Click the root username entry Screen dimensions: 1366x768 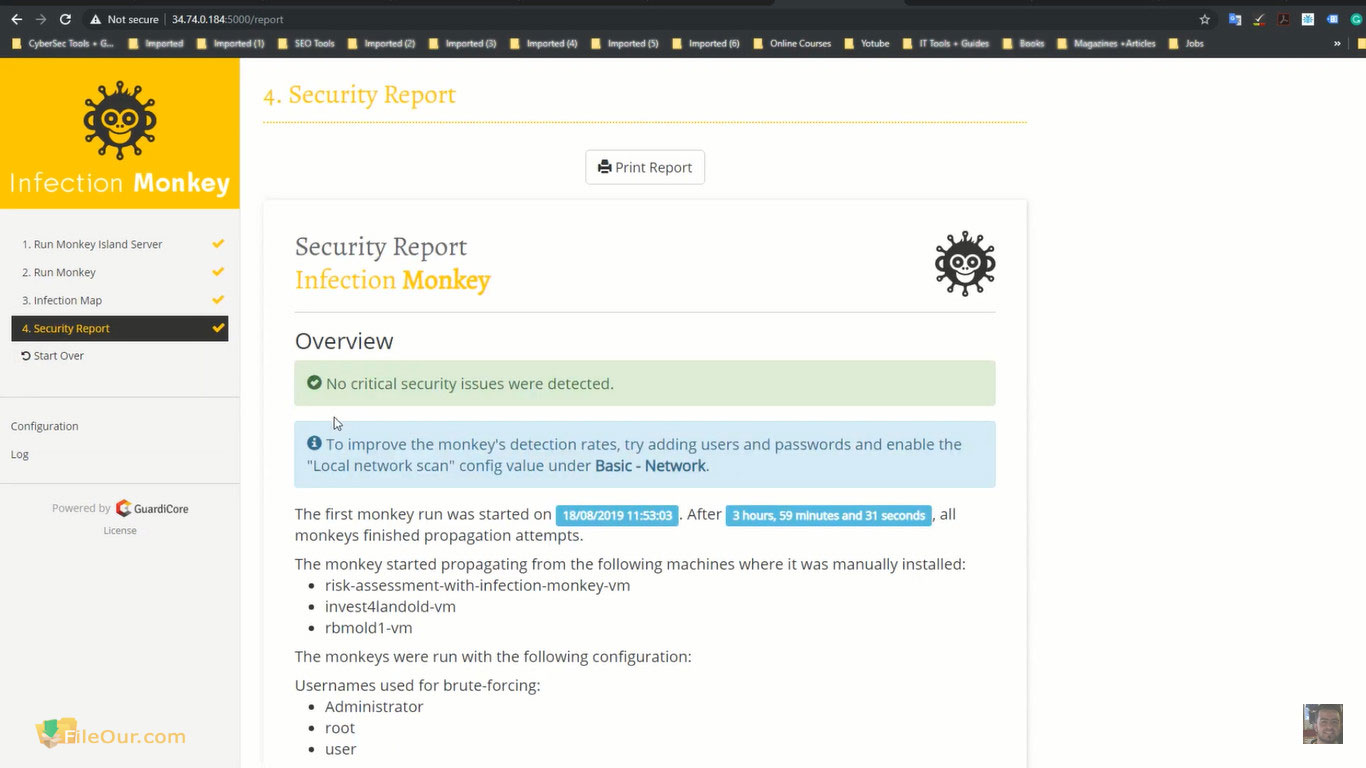pyautogui.click(x=340, y=728)
